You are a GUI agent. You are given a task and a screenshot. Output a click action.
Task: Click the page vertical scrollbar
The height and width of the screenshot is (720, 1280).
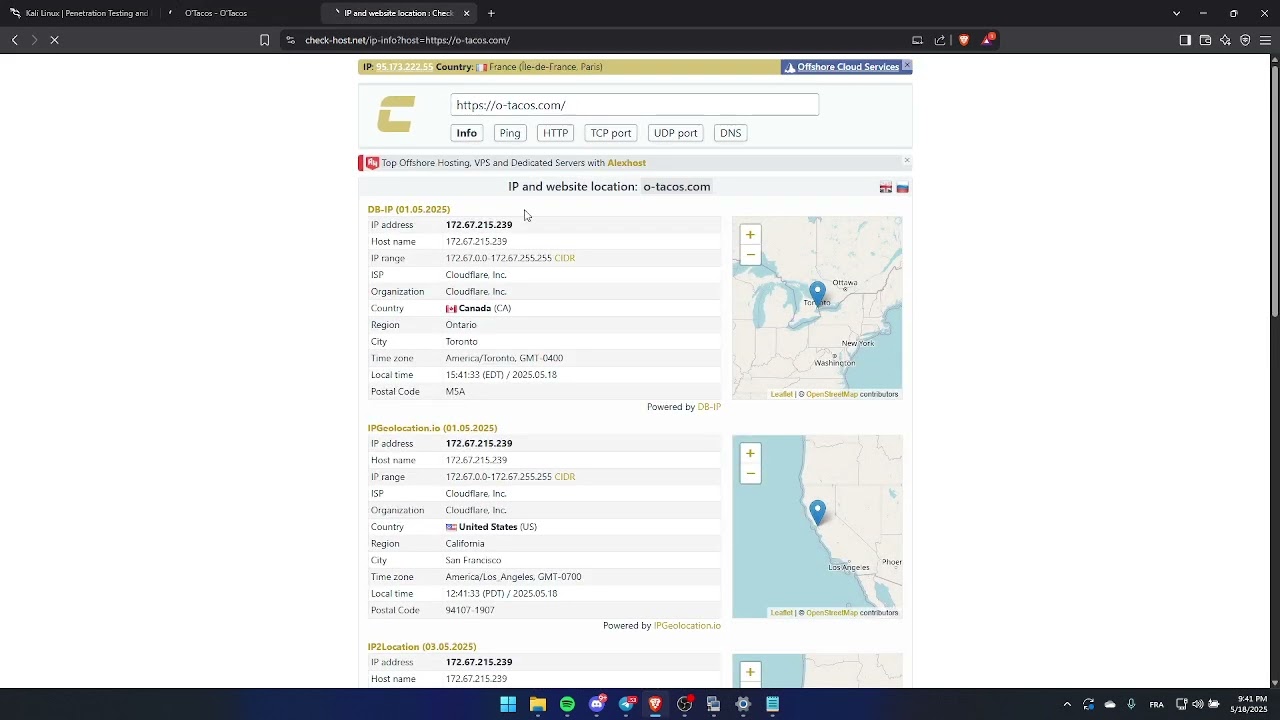1274,190
